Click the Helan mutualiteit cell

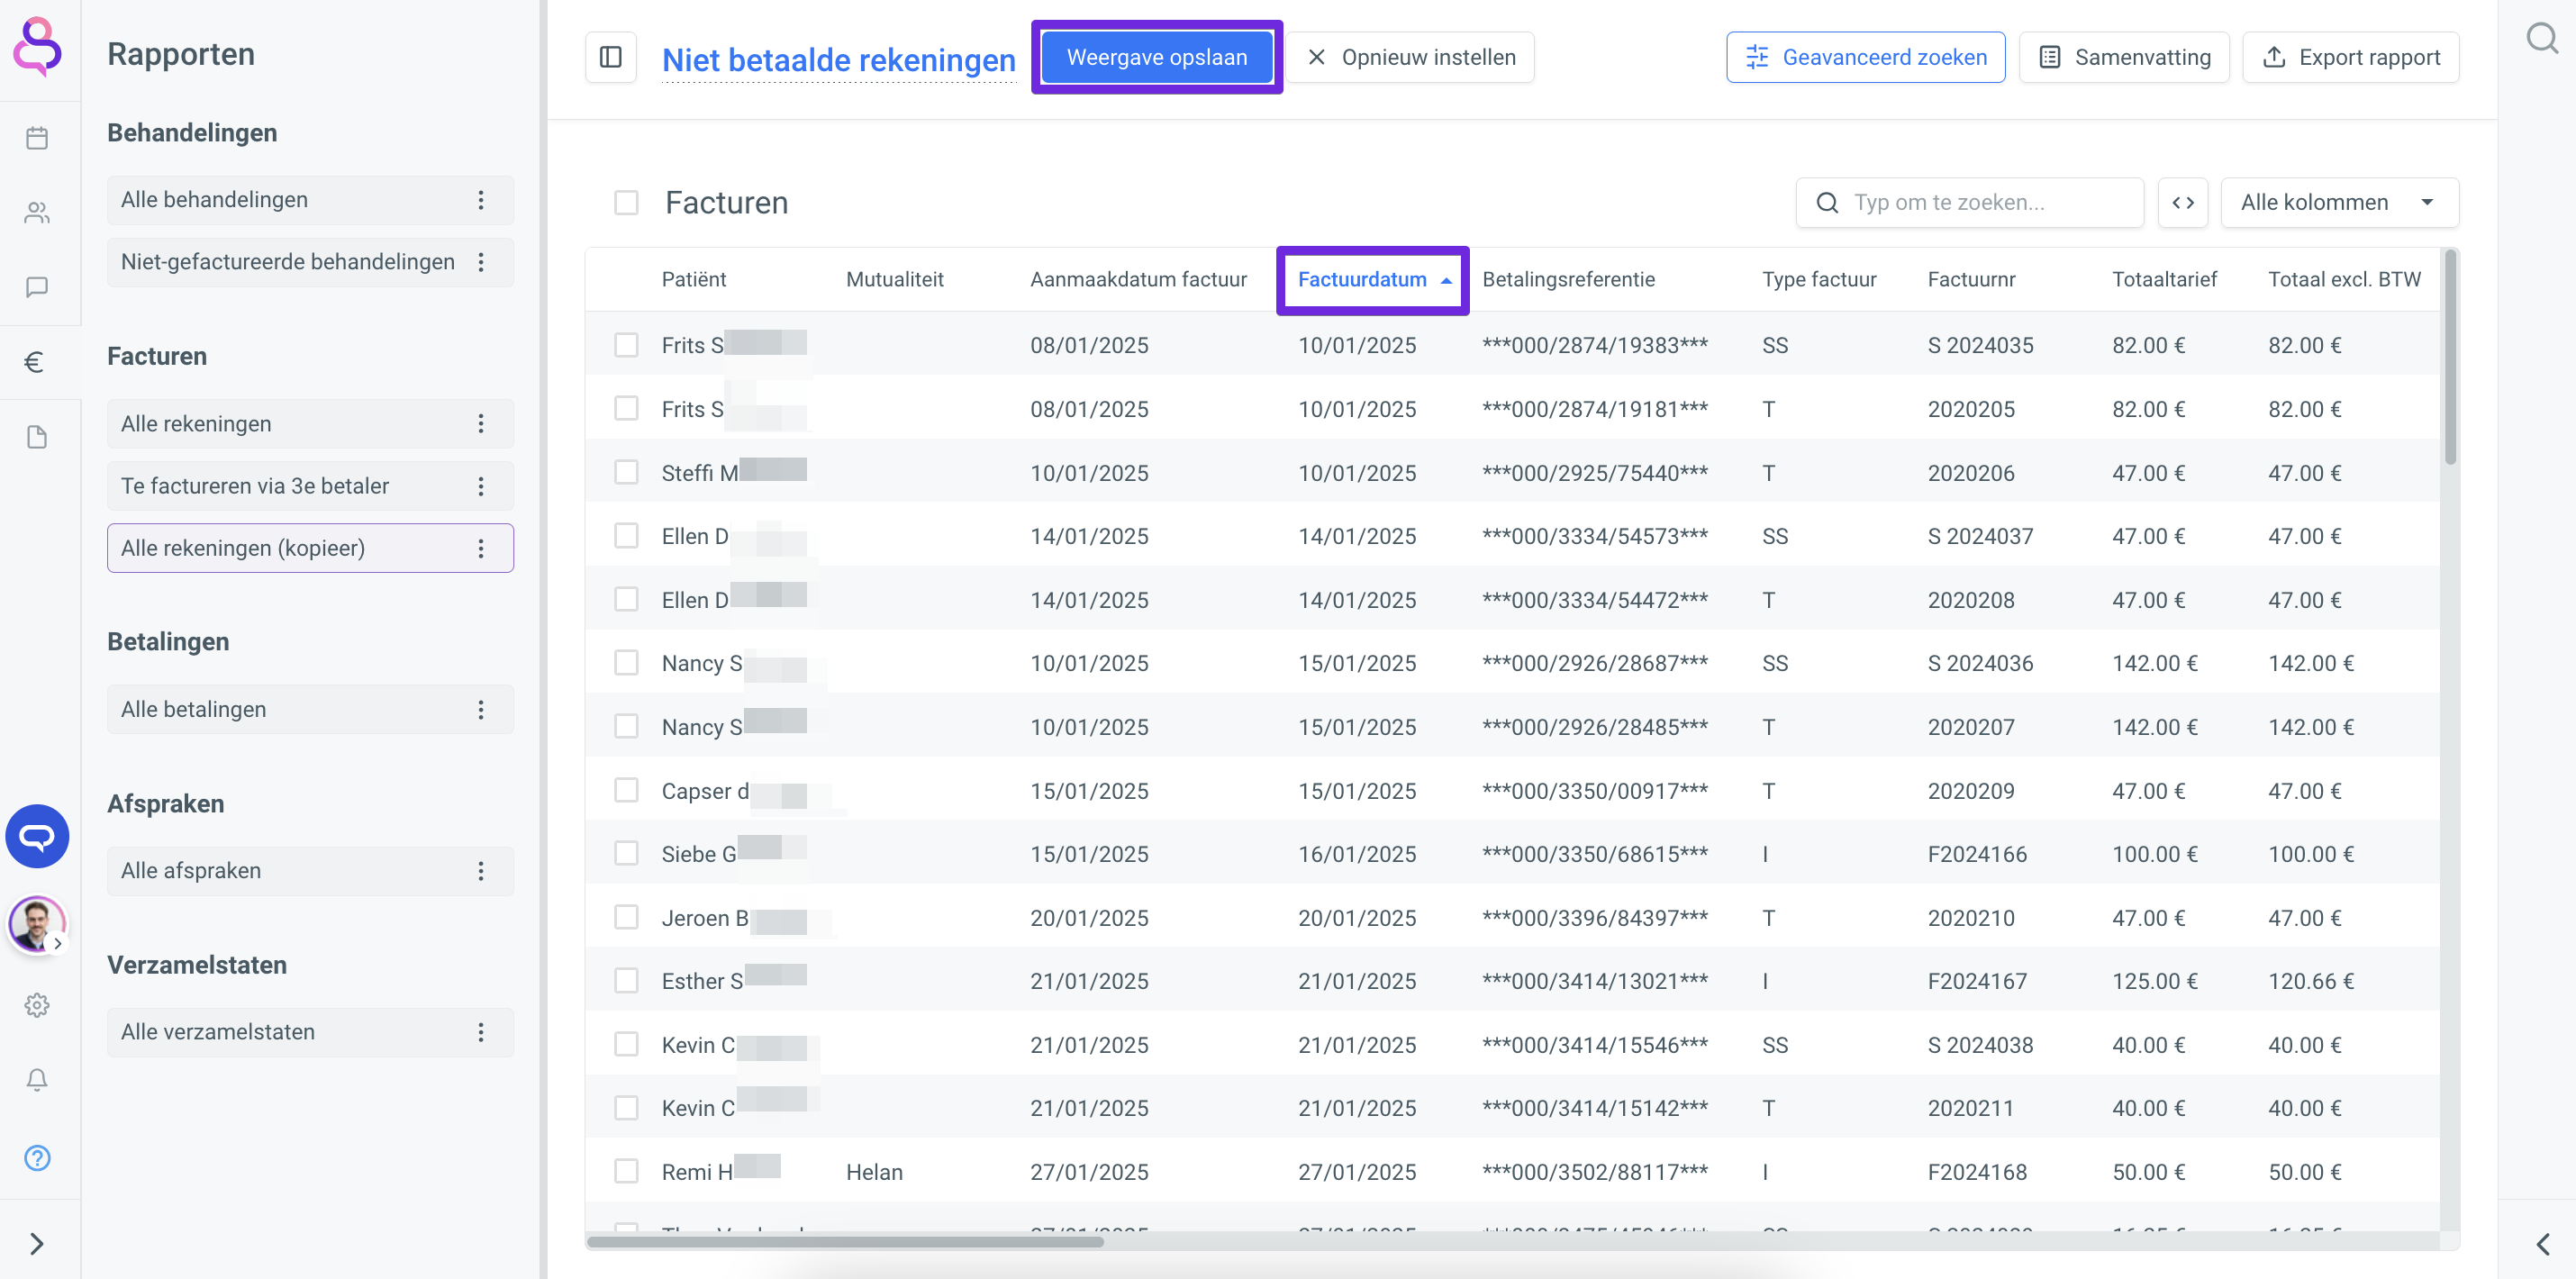(874, 1171)
